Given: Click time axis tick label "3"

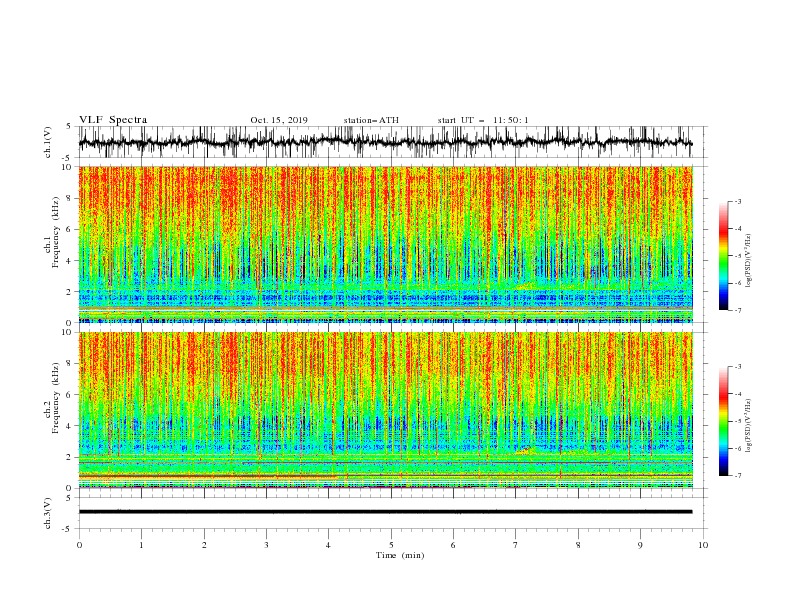Looking at the screenshot, I should (x=266, y=545).
